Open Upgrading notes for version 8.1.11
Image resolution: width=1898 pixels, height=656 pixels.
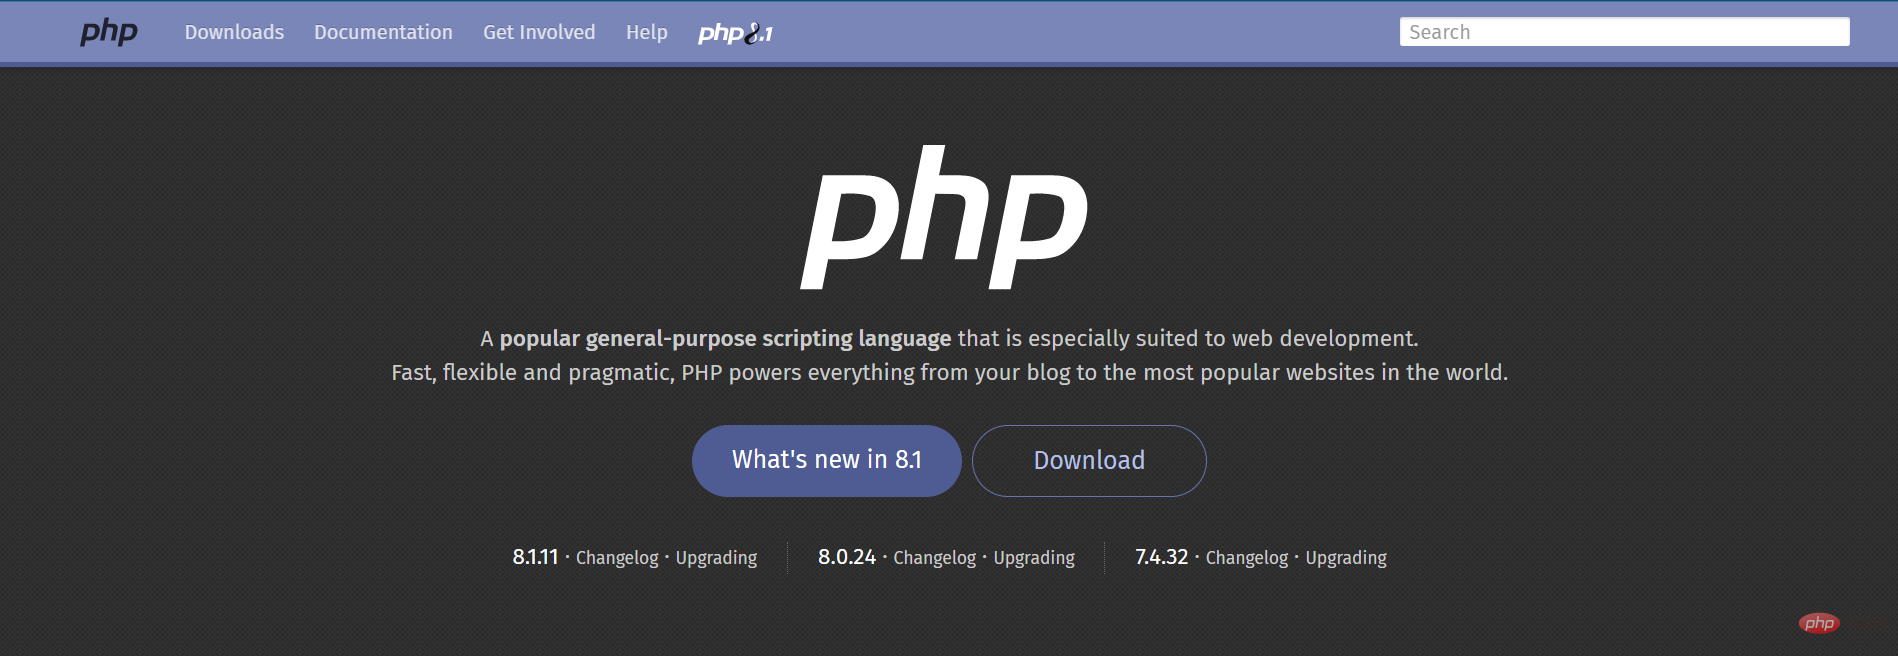[716, 558]
